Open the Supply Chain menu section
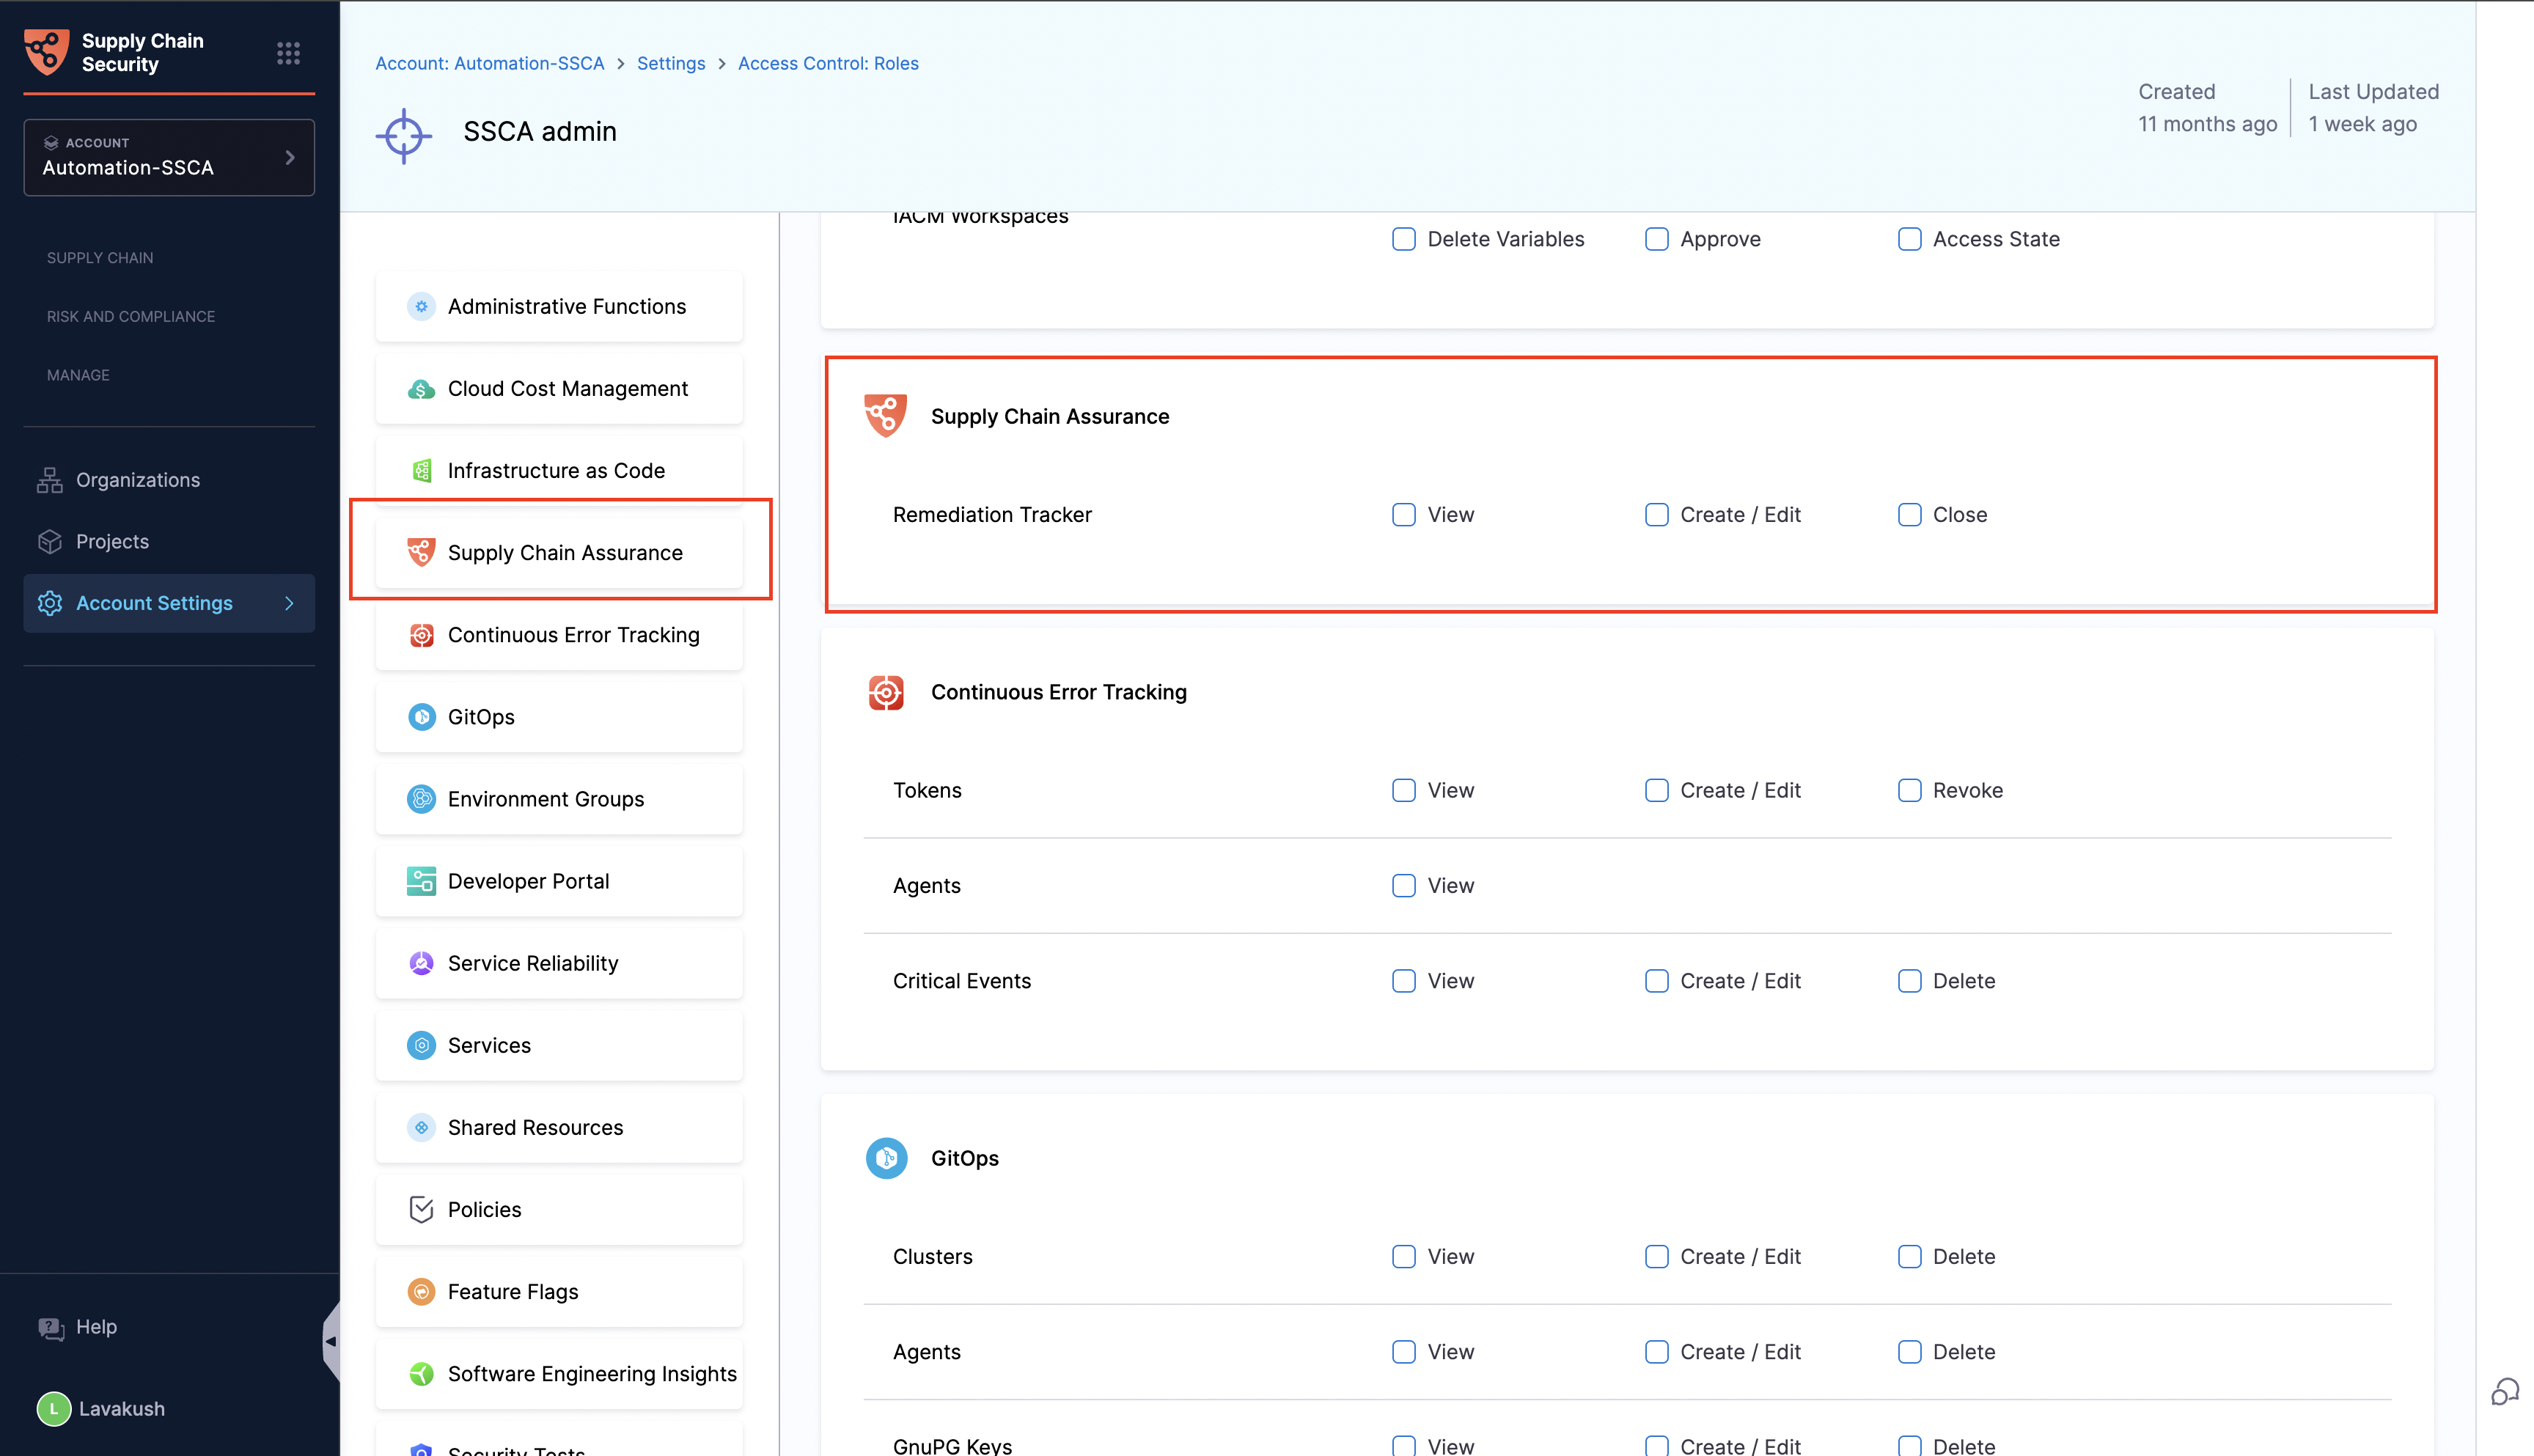The height and width of the screenshot is (1456, 2534). coord(100,258)
